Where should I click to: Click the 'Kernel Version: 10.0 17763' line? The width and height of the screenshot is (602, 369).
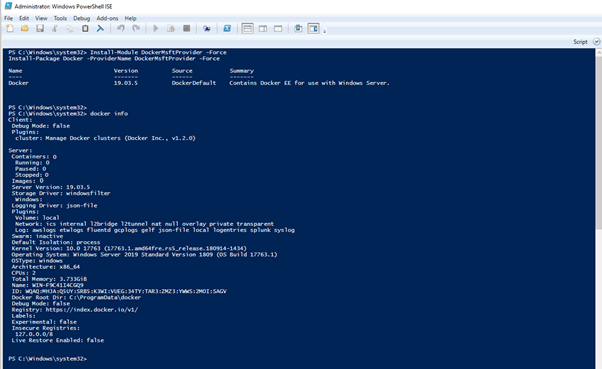129,248
